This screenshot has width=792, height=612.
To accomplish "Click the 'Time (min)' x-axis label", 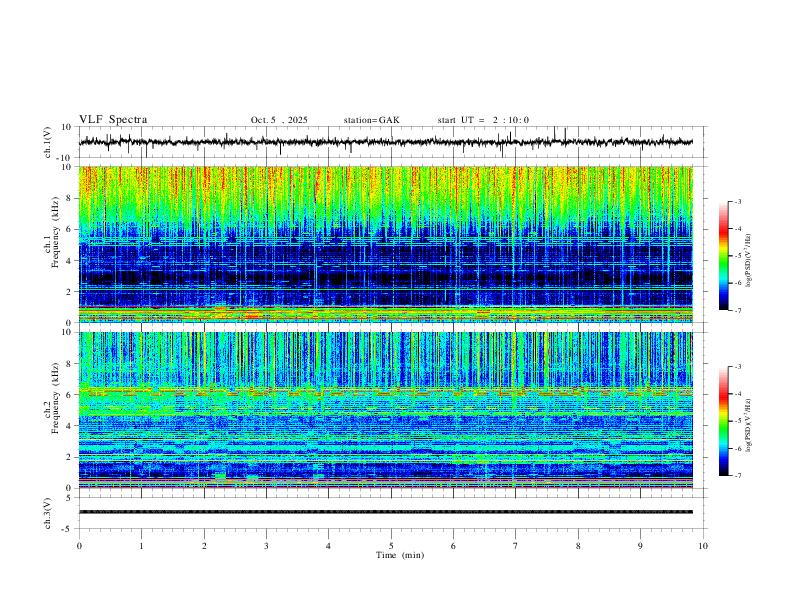I will pos(400,555).
